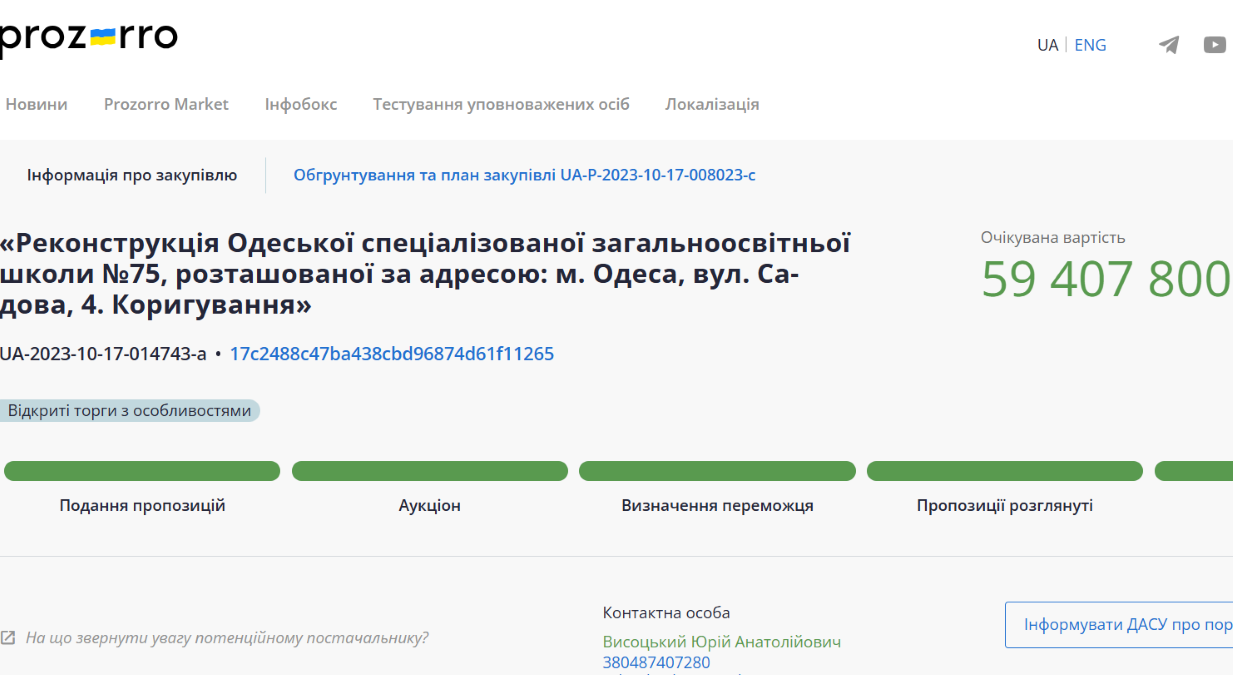This screenshot has height=675, width=1233.
Task: Open the Новини menu item
Action: click(x=37, y=104)
